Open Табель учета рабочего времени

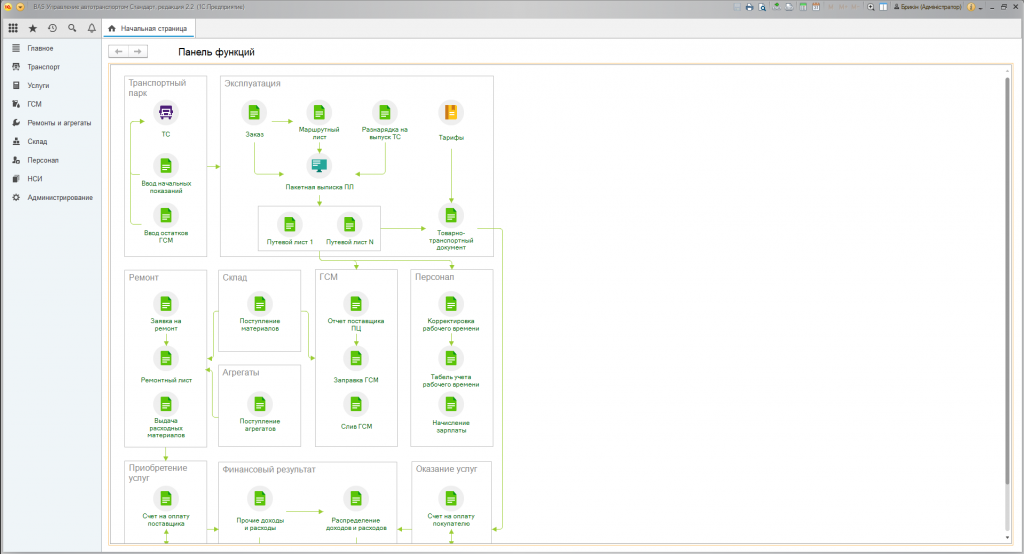[451, 359]
